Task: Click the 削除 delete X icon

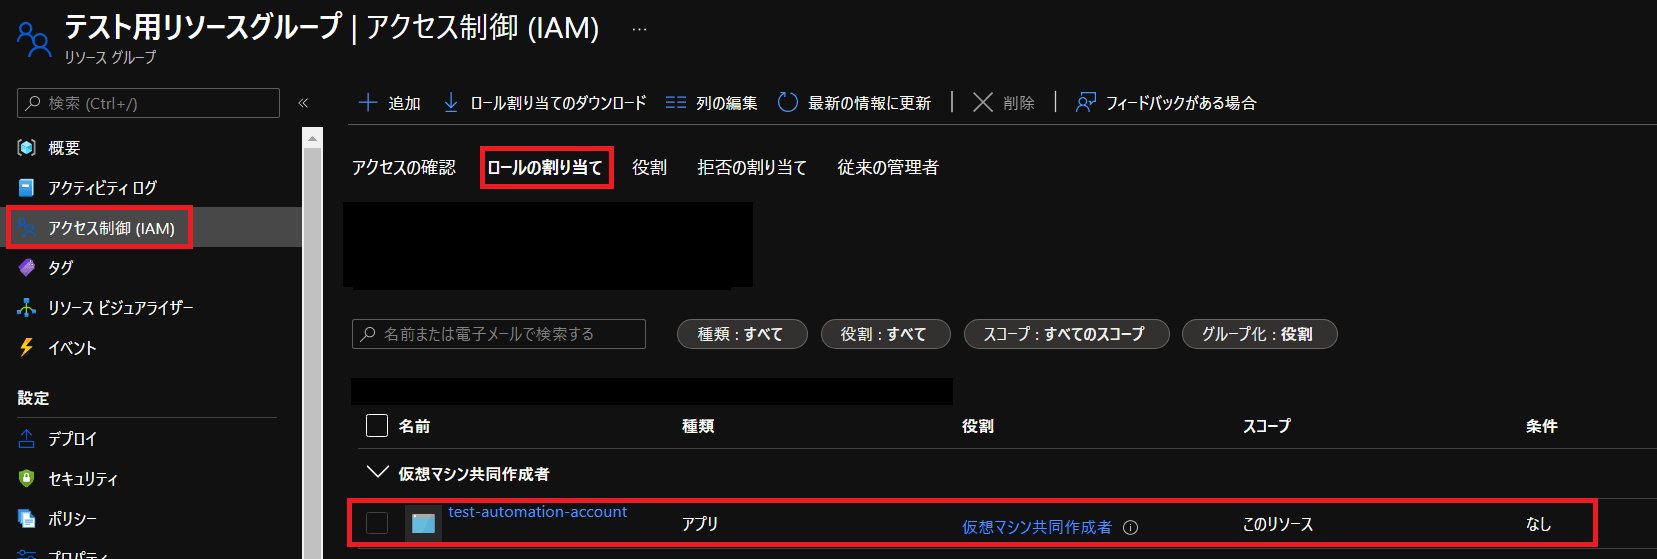Action: [x=983, y=103]
